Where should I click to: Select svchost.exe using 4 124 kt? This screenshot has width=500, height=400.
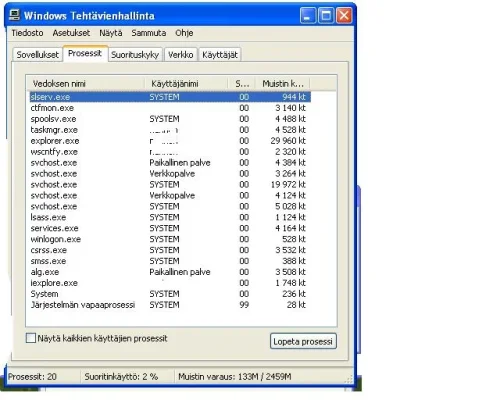click(x=170, y=196)
